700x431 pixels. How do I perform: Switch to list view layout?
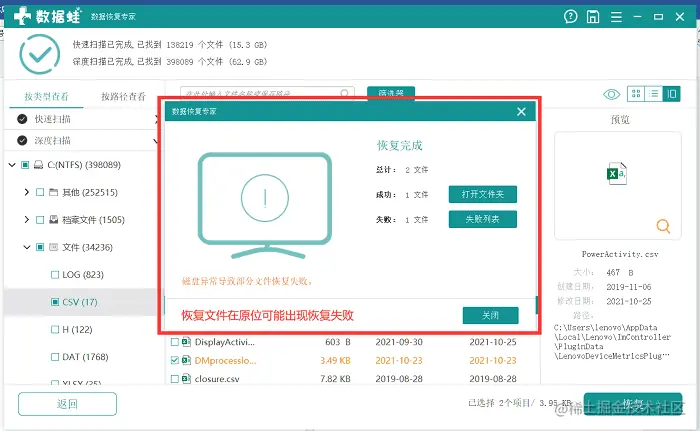click(654, 94)
